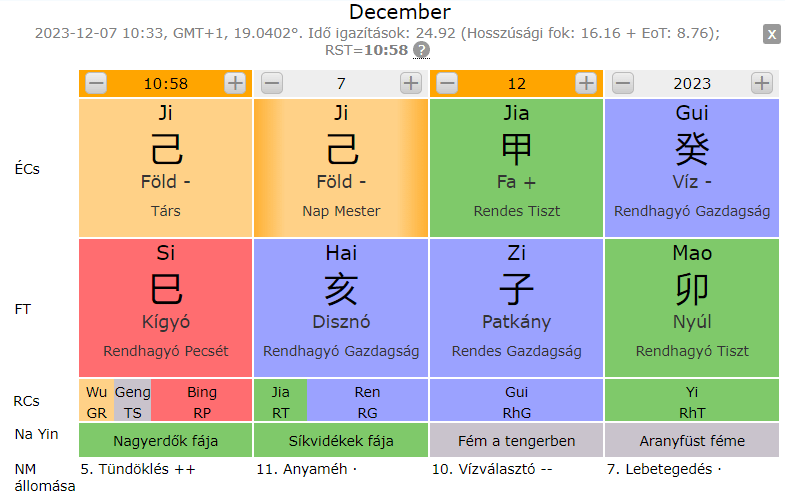Click the Zi Patkány month branch
785x492 pixels.
pos(516,307)
